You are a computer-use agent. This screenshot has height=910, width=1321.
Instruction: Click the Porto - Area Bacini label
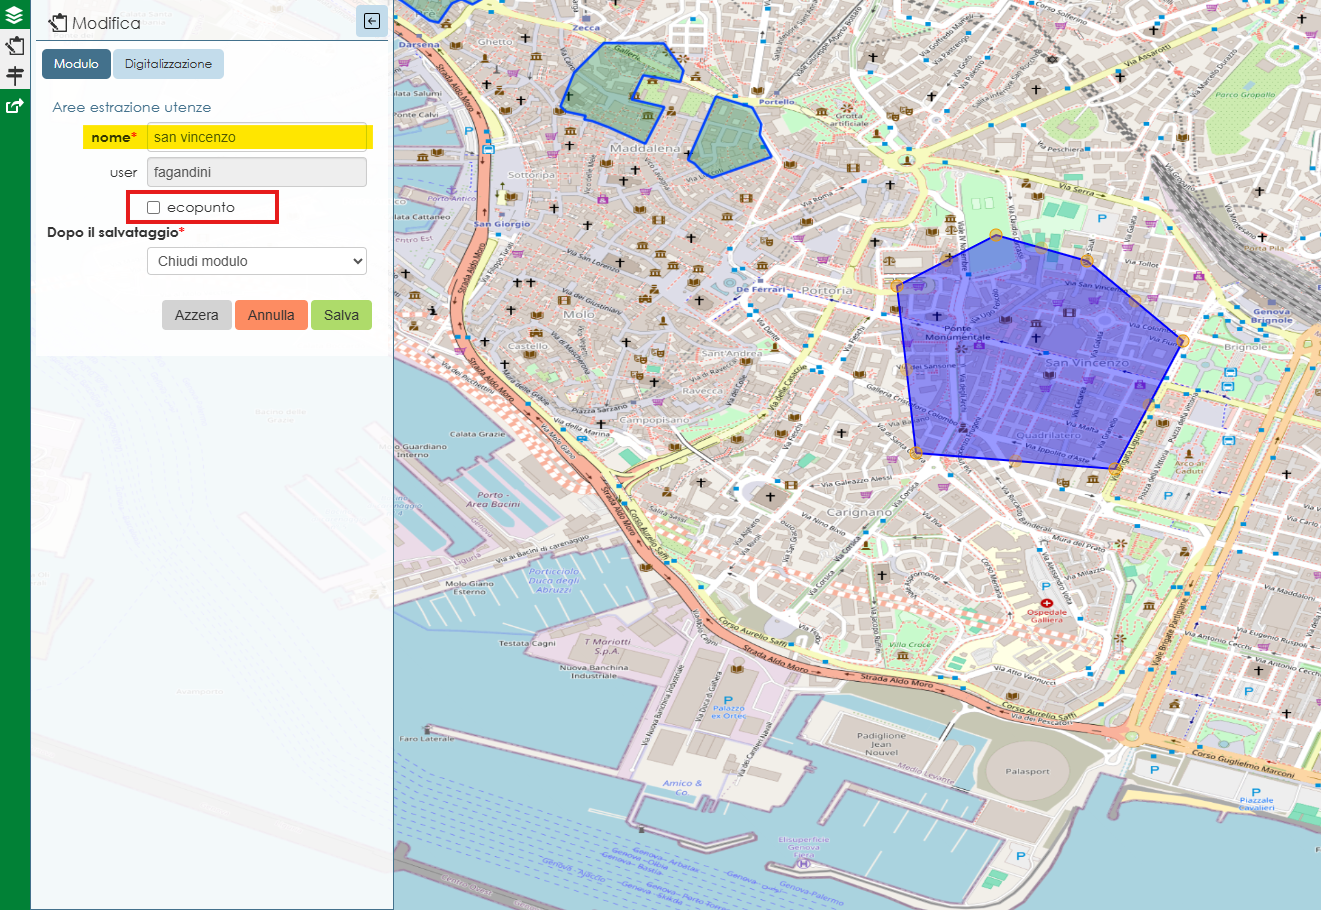(492, 499)
